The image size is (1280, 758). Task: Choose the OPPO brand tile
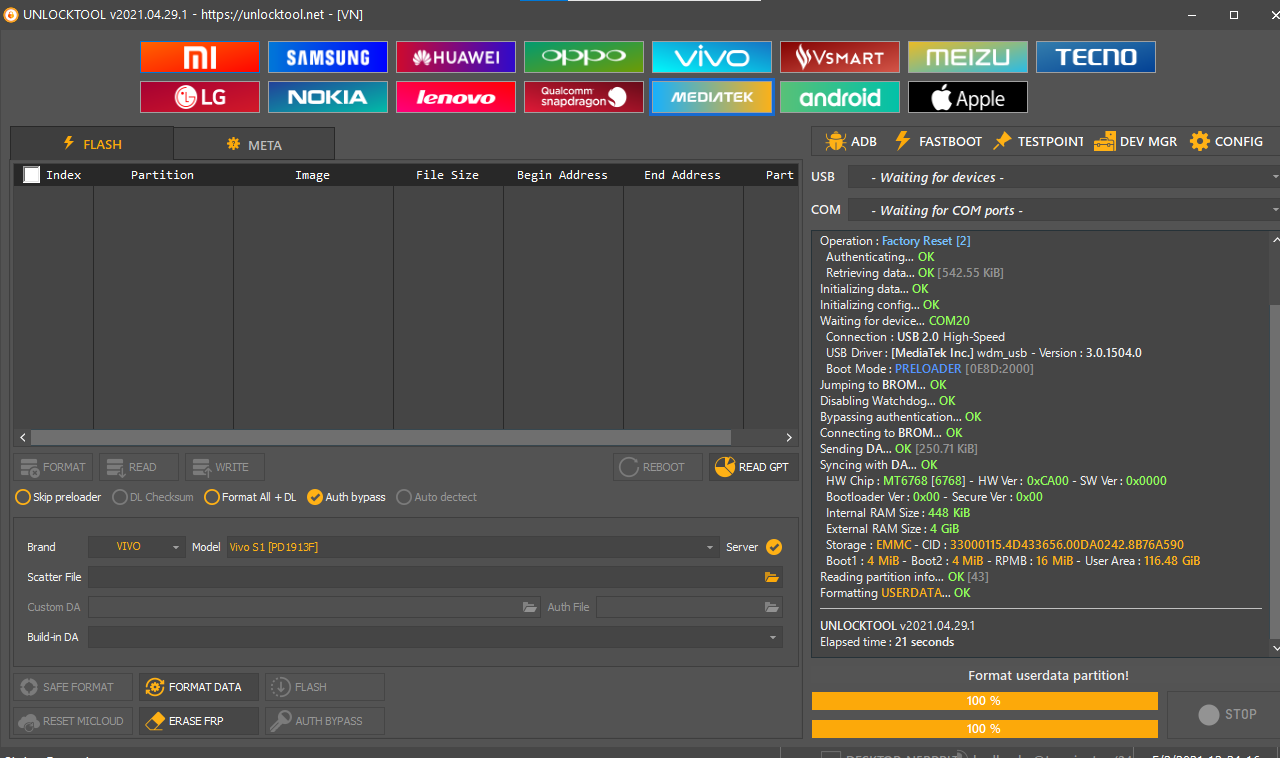(x=584, y=57)
